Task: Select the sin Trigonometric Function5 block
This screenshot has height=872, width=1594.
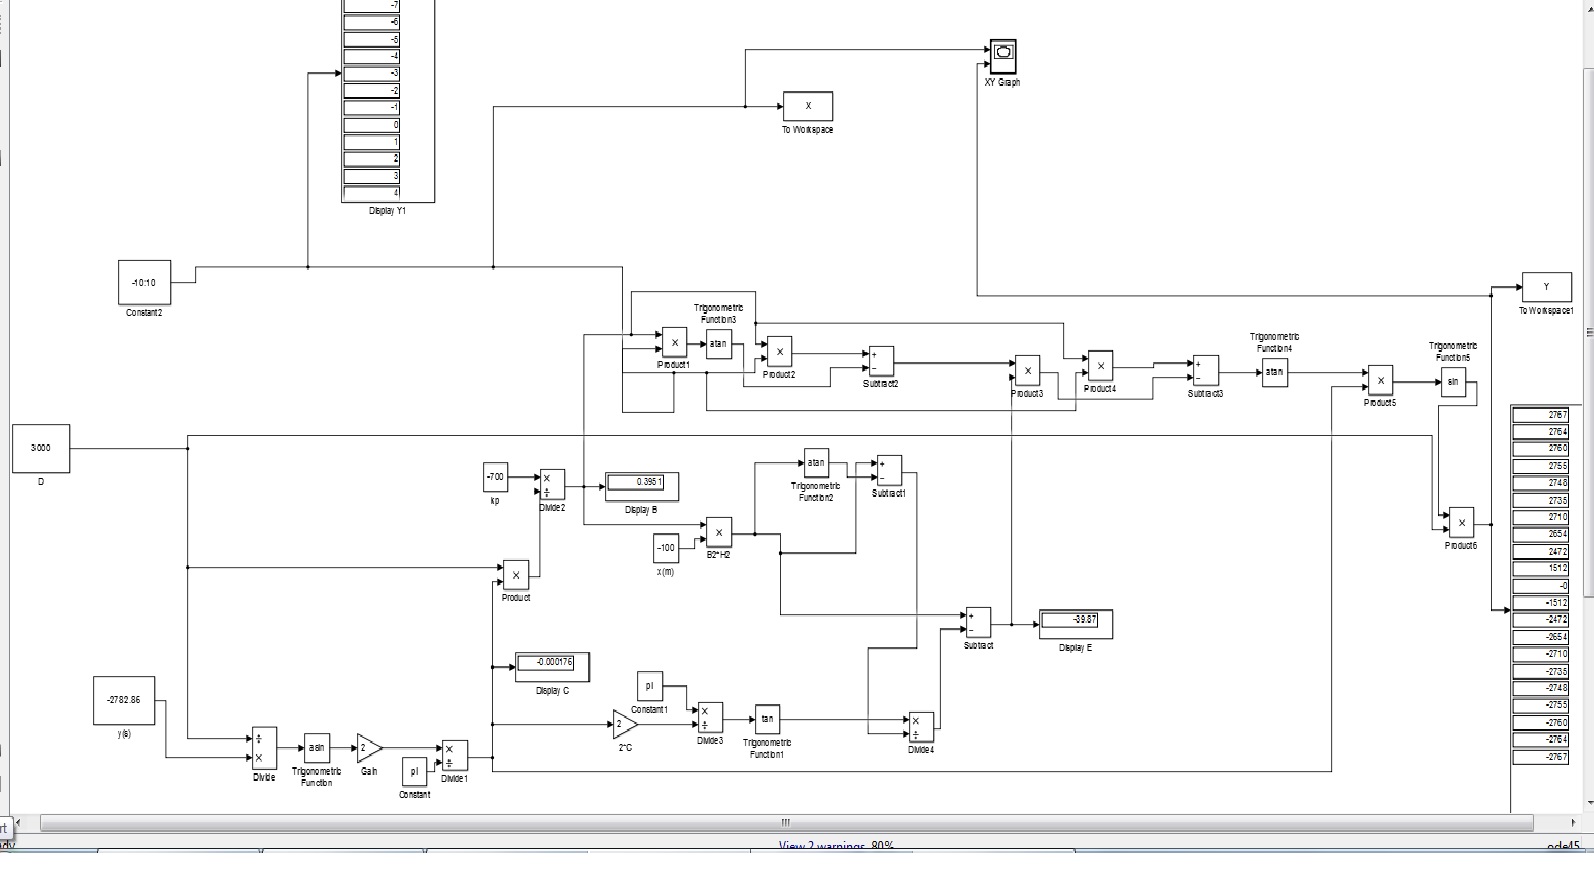Action: point(1453,382)
